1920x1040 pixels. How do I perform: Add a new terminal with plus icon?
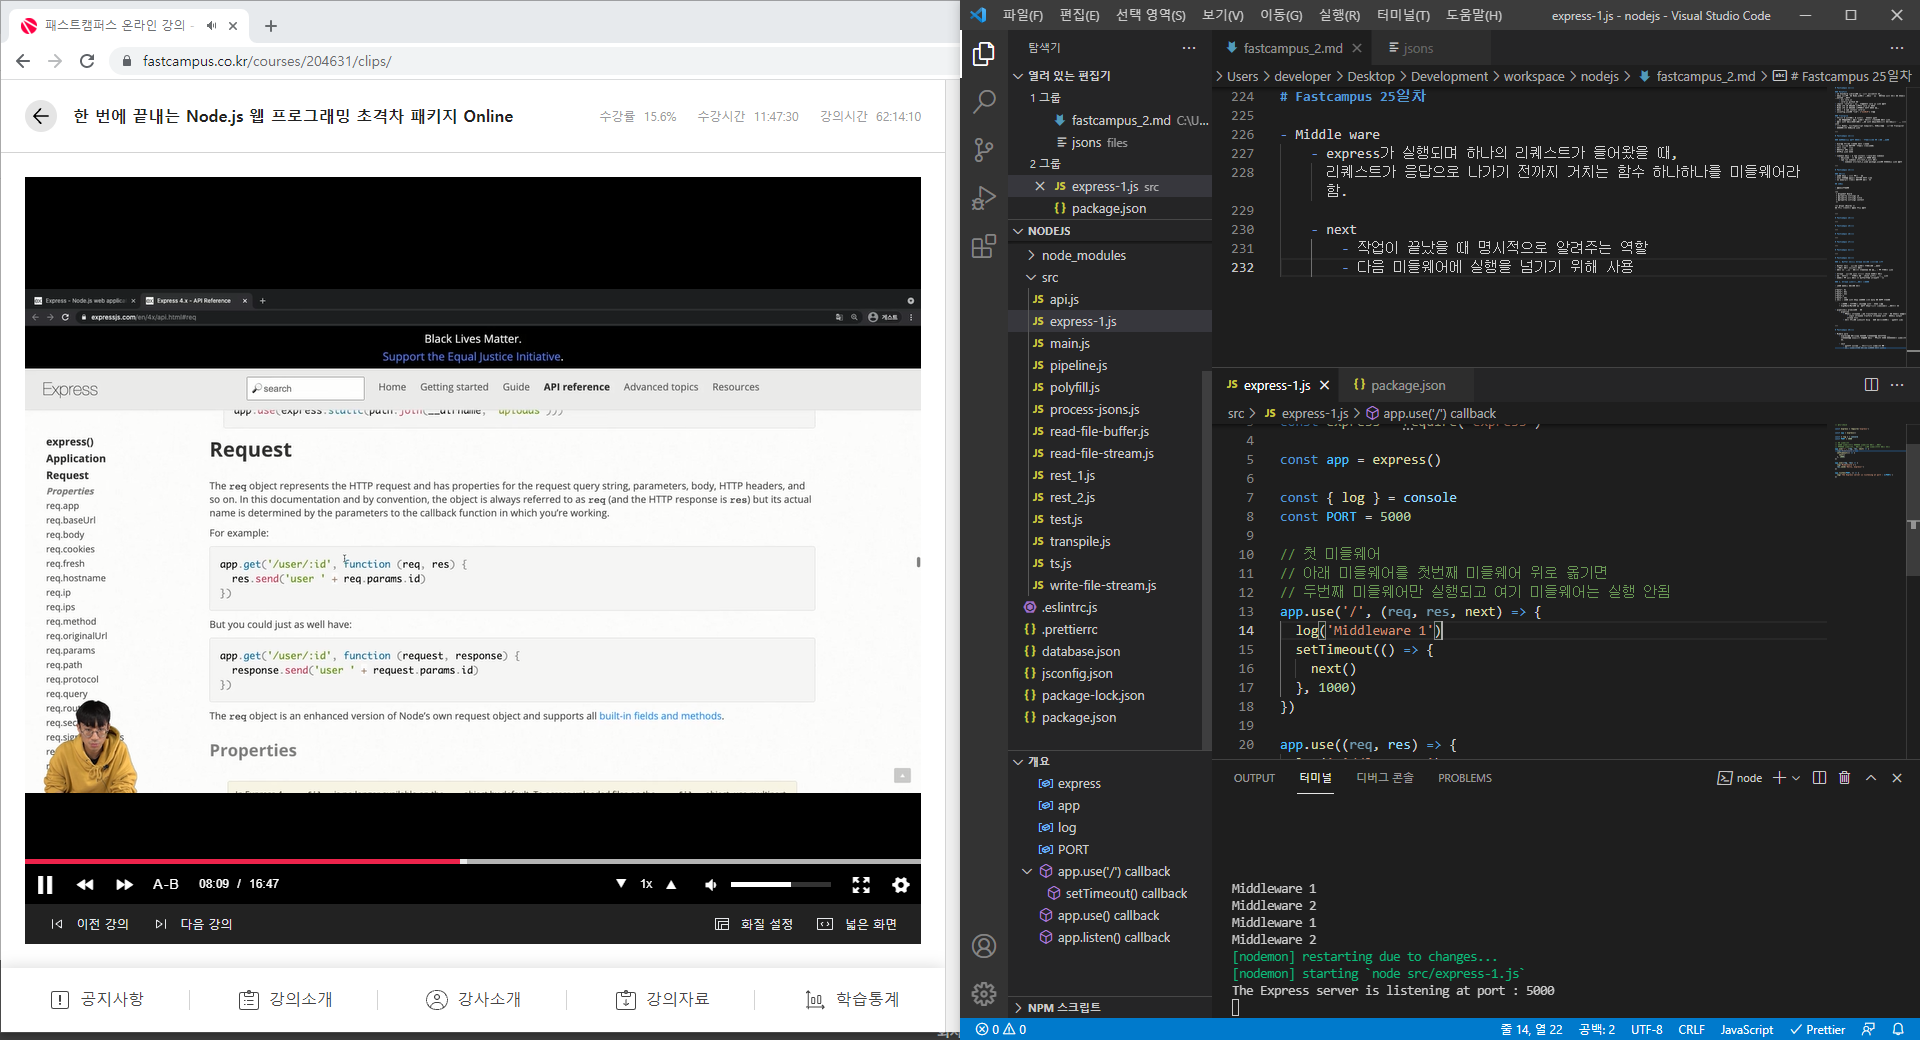[1779, 778]
